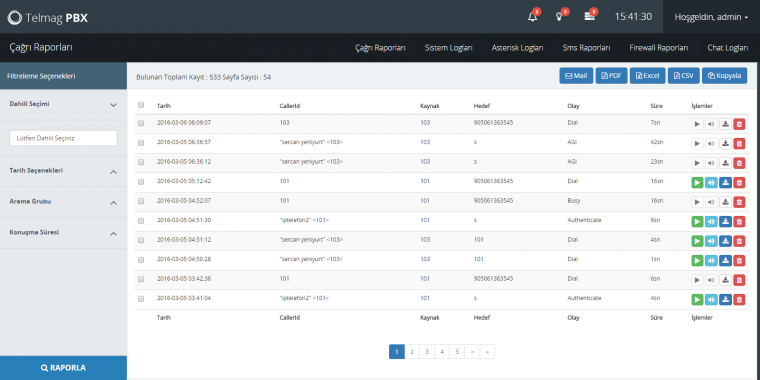Open the Firewall Raporları tab
Image resolution: width=760 pixels, height=380 pixels.
pyautogui.click(x=659, y=48)
